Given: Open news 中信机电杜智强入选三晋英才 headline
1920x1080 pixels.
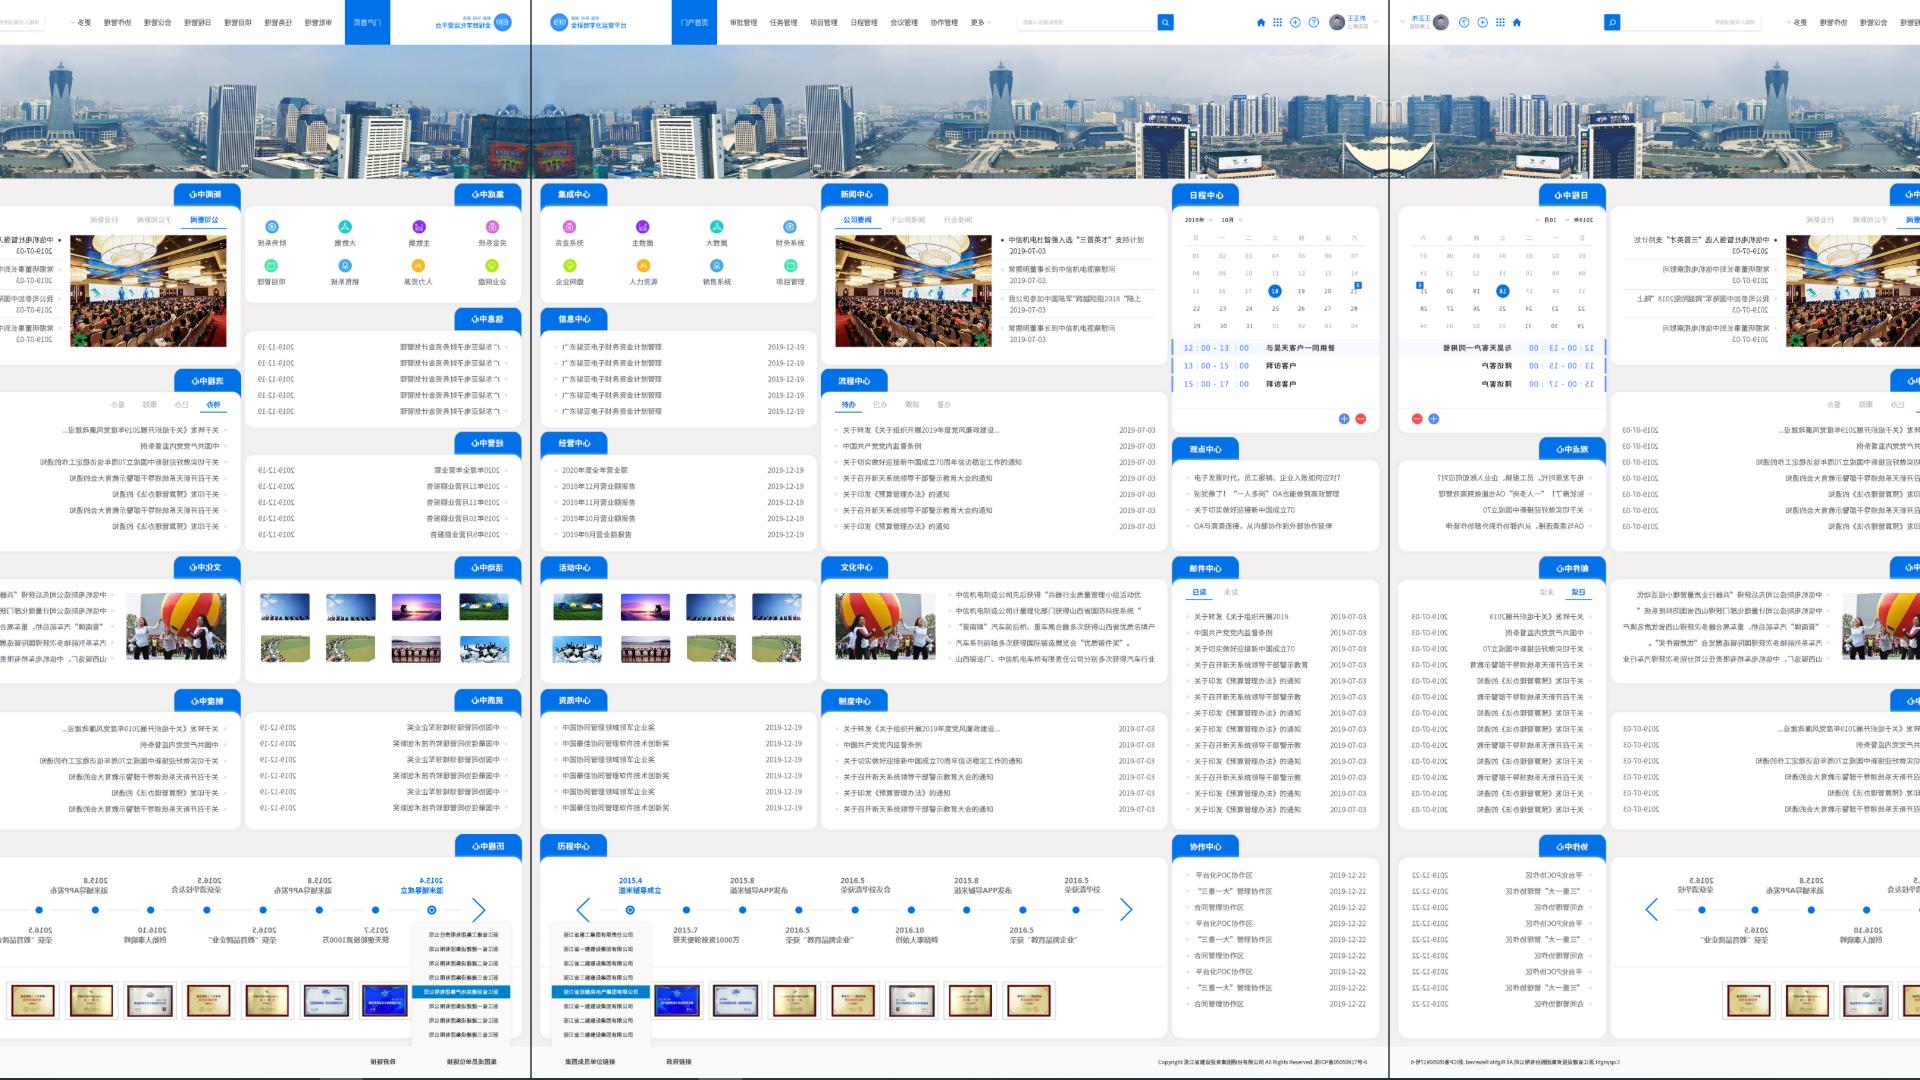Looking at the screenshot, I should pos(1076,240).
